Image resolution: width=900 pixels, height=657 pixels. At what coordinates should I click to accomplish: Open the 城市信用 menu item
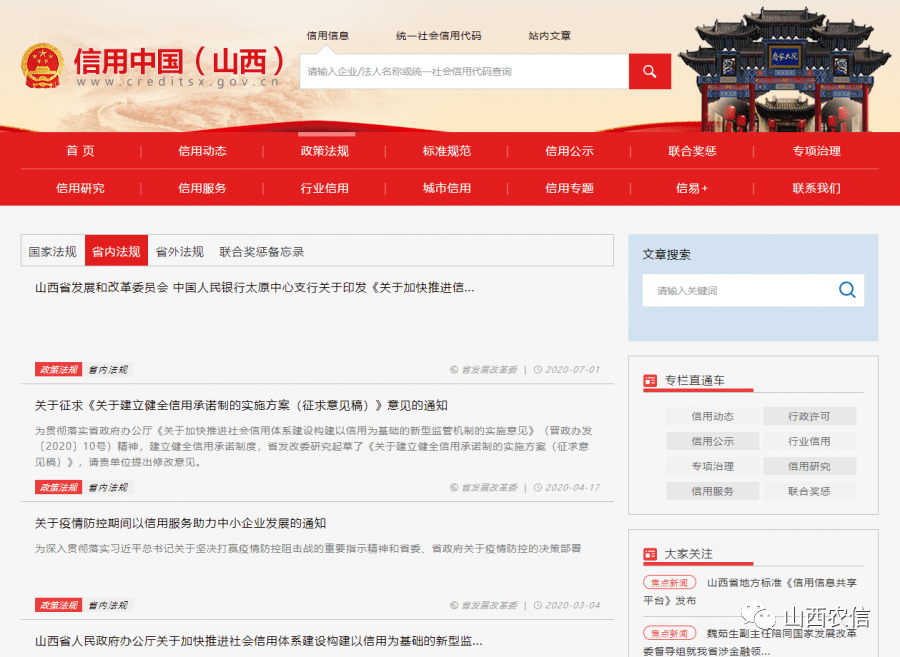[447, 188]
